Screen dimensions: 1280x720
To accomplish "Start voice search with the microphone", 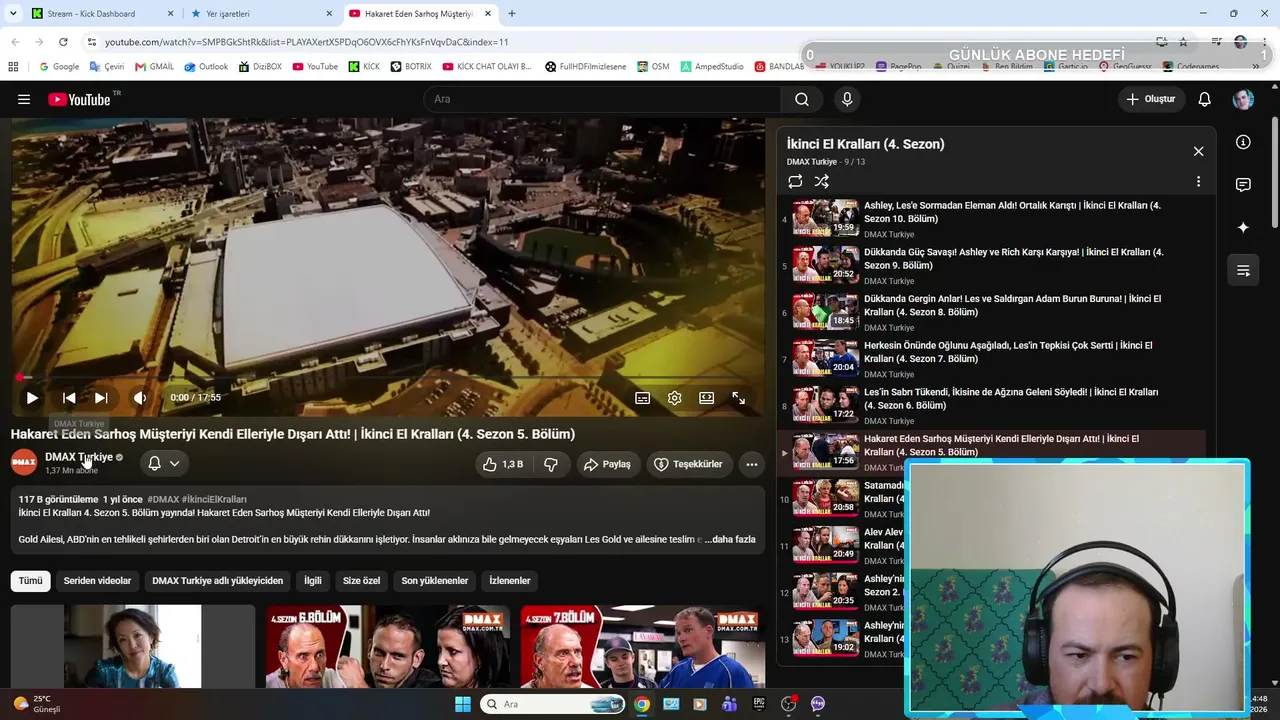I will pyautogui.click(x=847, y=99).
